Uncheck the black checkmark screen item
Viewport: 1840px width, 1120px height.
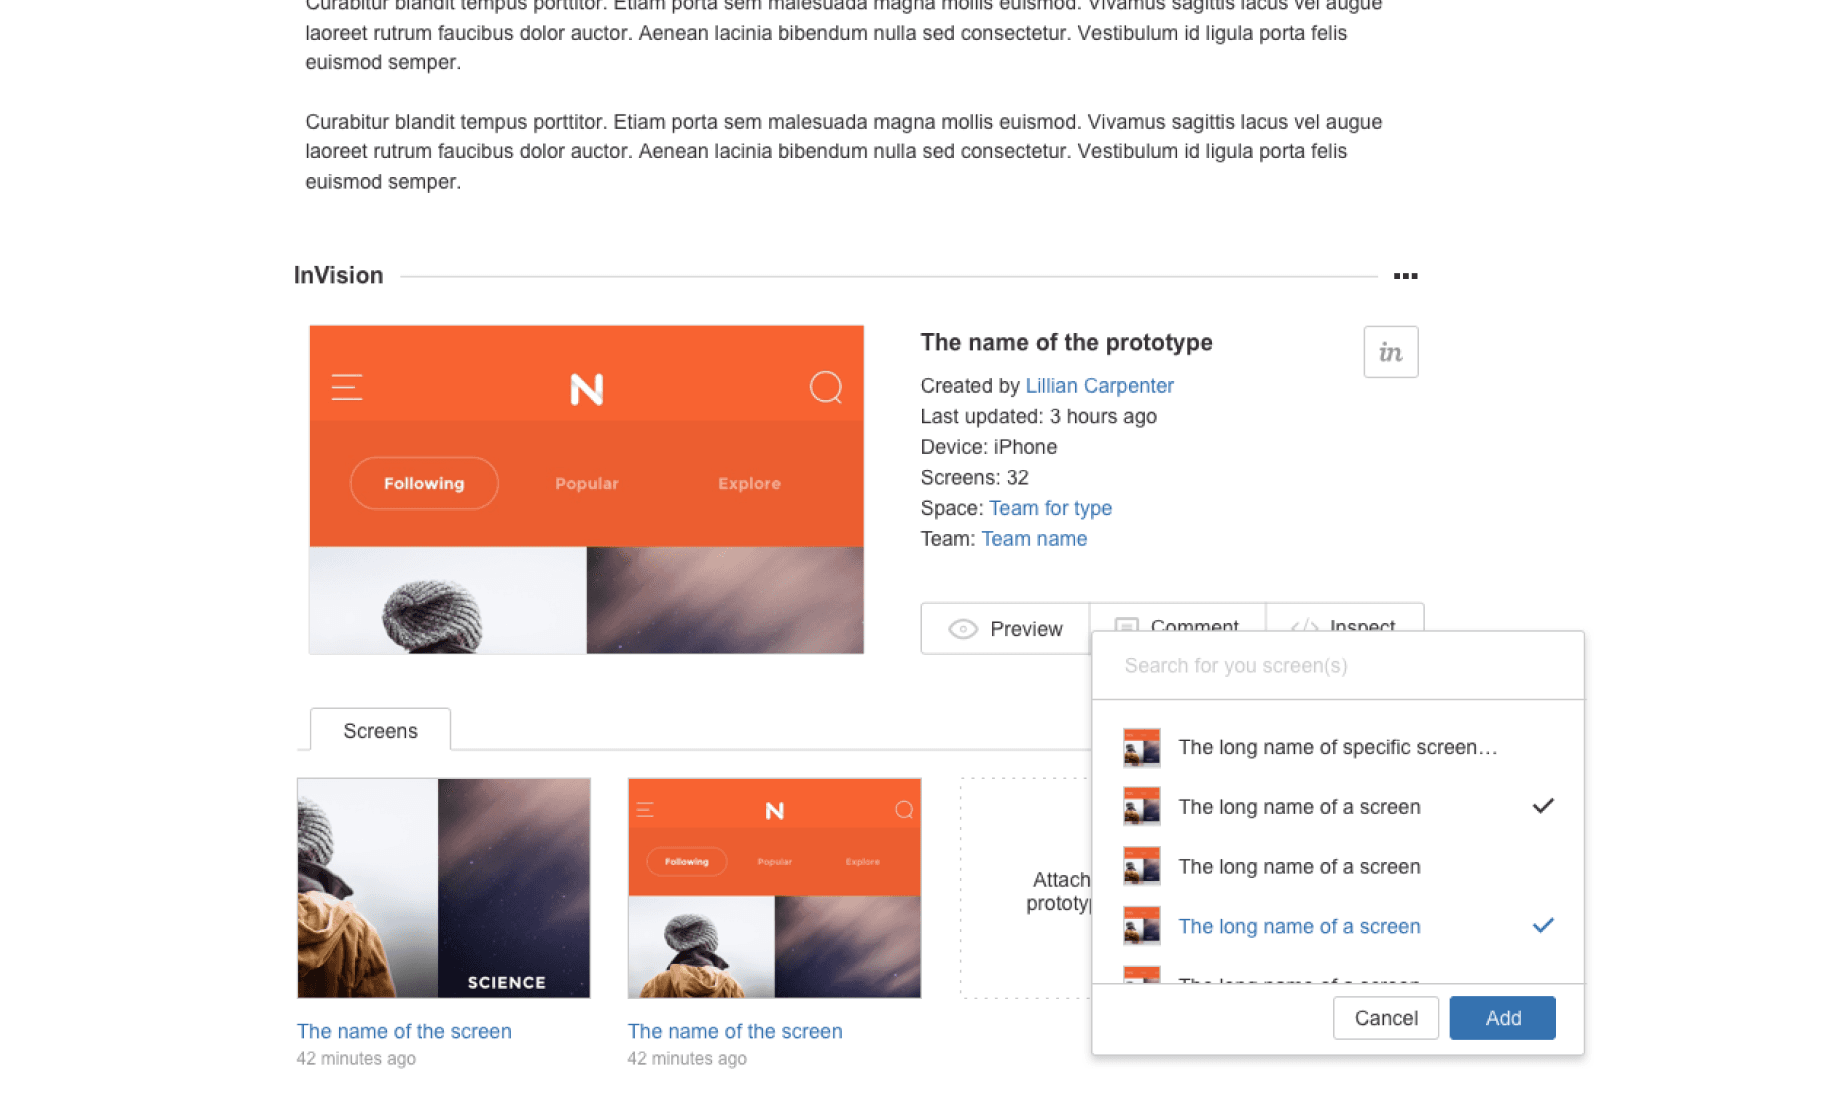coord(1542,806)
